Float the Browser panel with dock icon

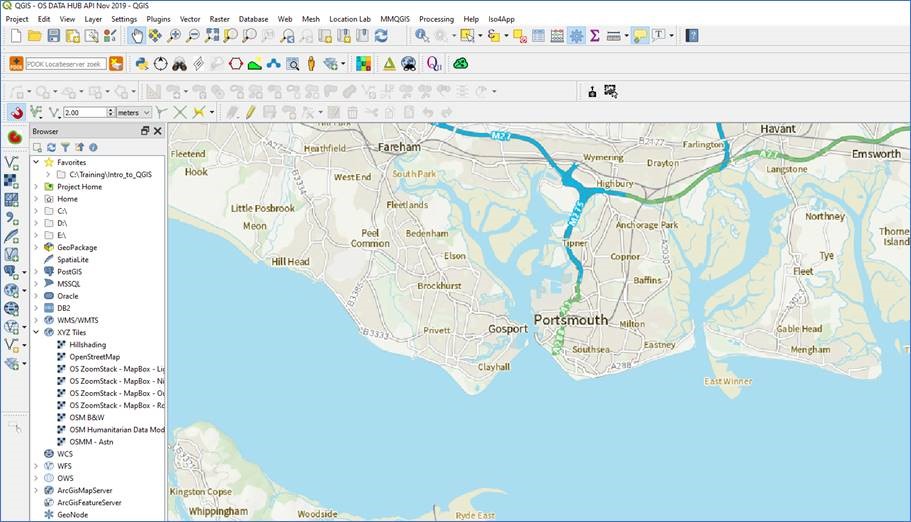pos(145,131)
